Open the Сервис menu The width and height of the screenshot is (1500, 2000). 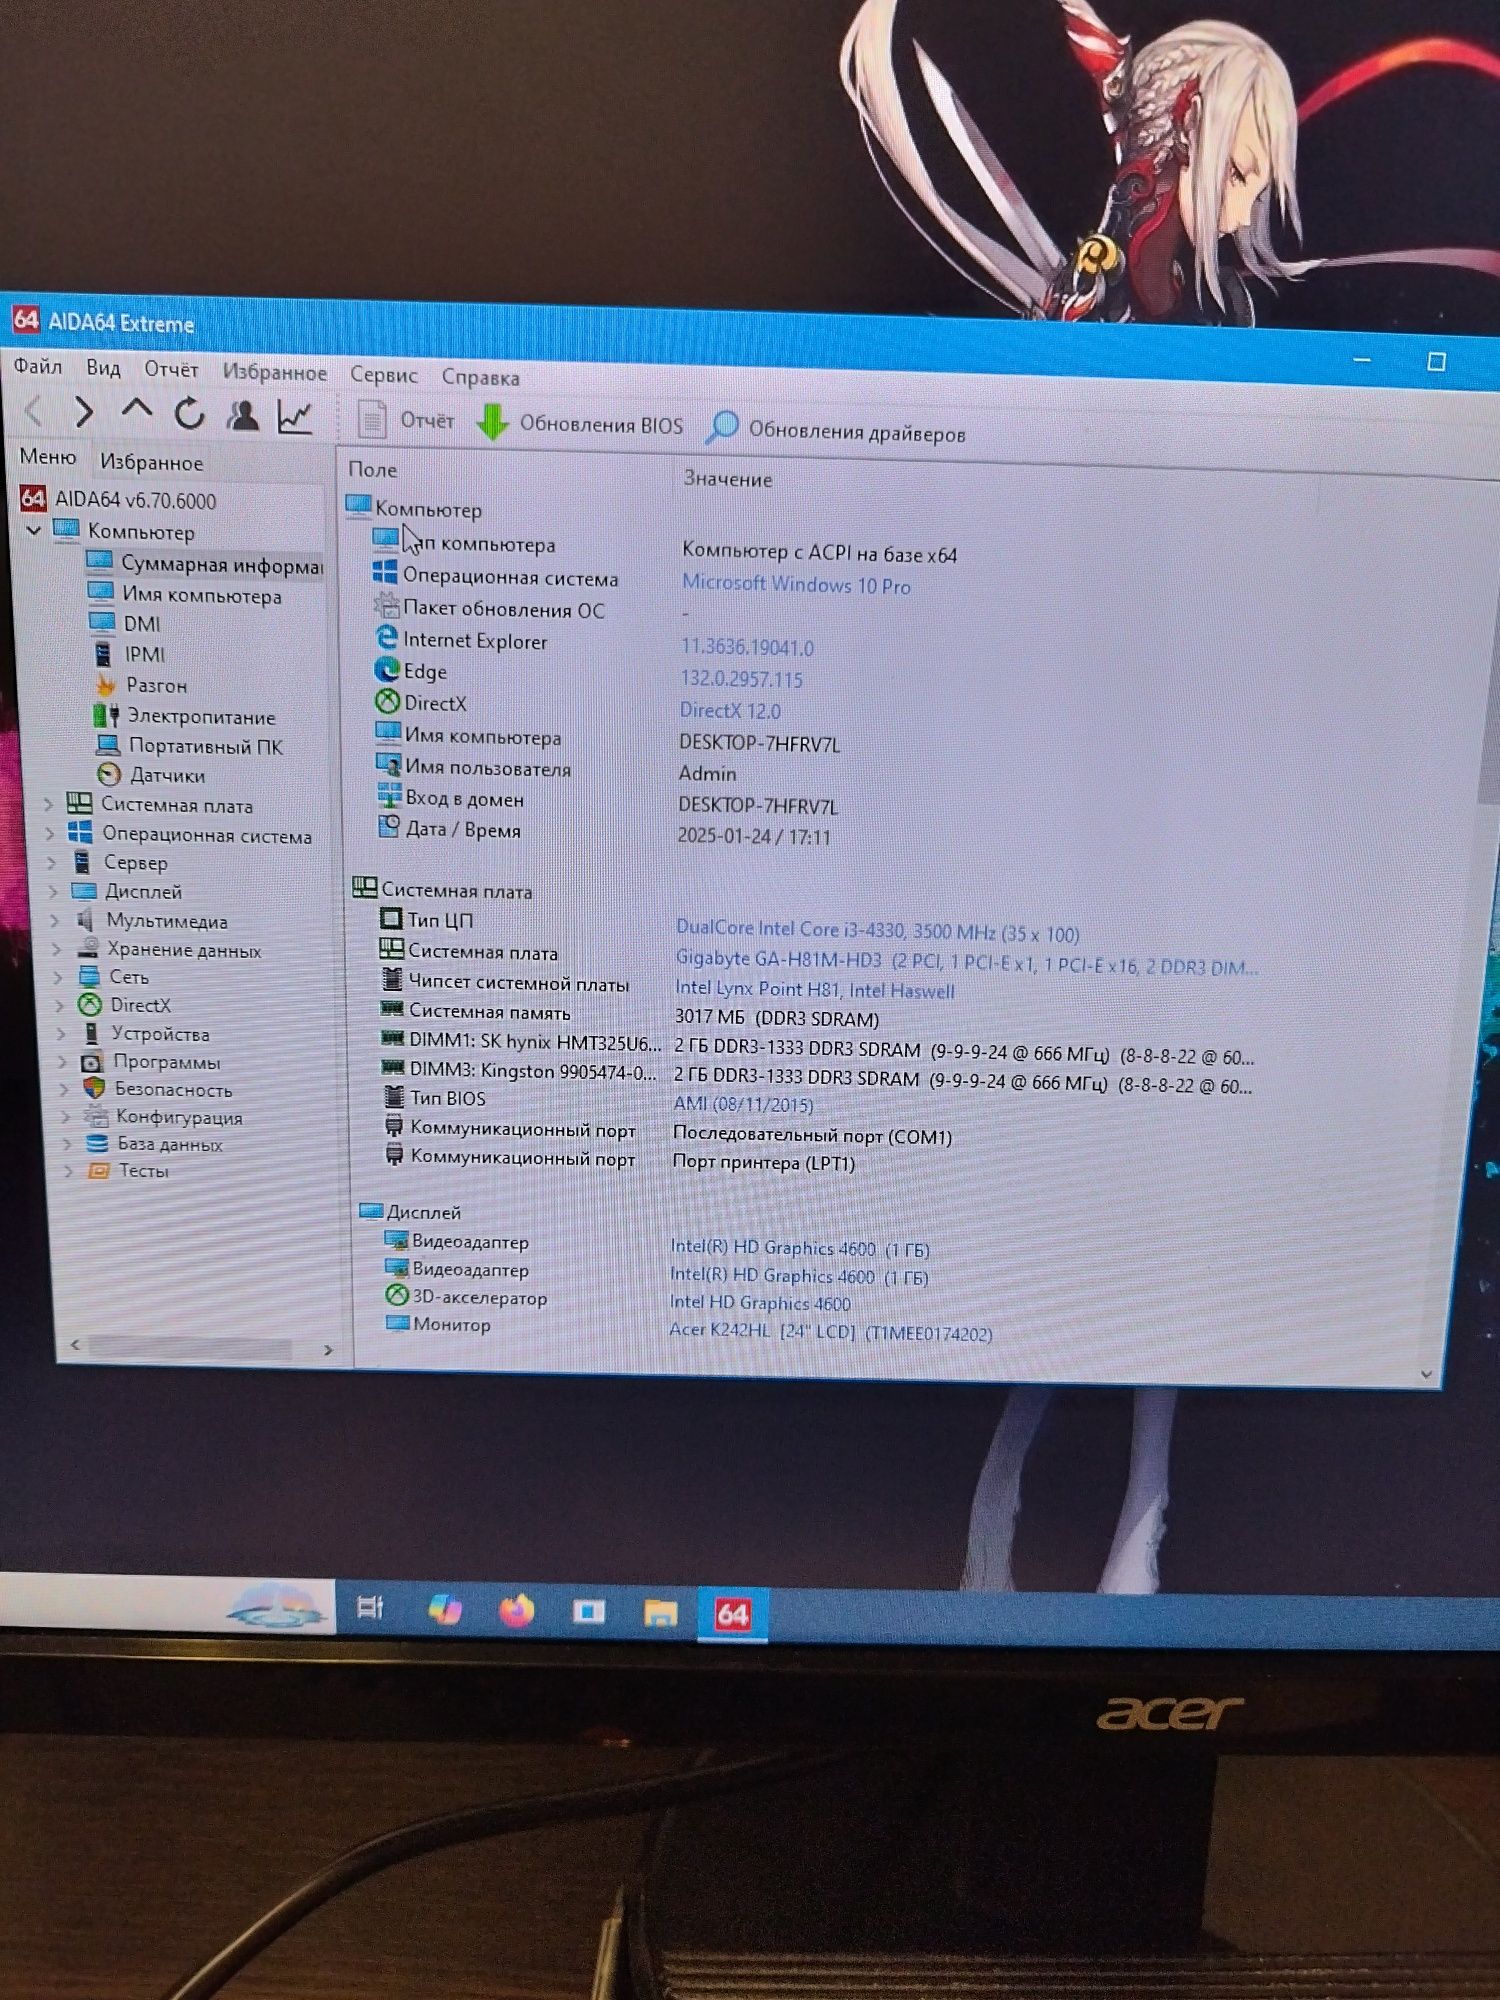[x=384, y=375]
